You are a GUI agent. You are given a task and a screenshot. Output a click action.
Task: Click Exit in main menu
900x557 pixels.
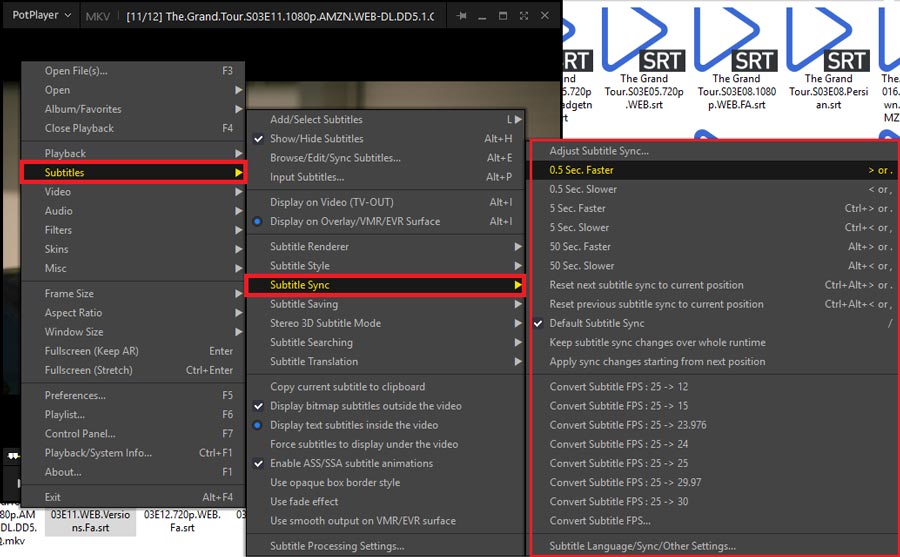coord(133,497)
